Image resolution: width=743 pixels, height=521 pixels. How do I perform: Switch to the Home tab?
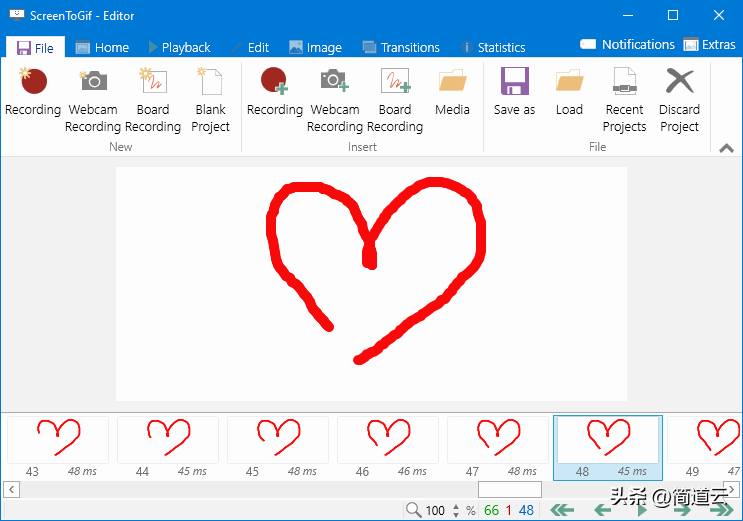point(102,48)
